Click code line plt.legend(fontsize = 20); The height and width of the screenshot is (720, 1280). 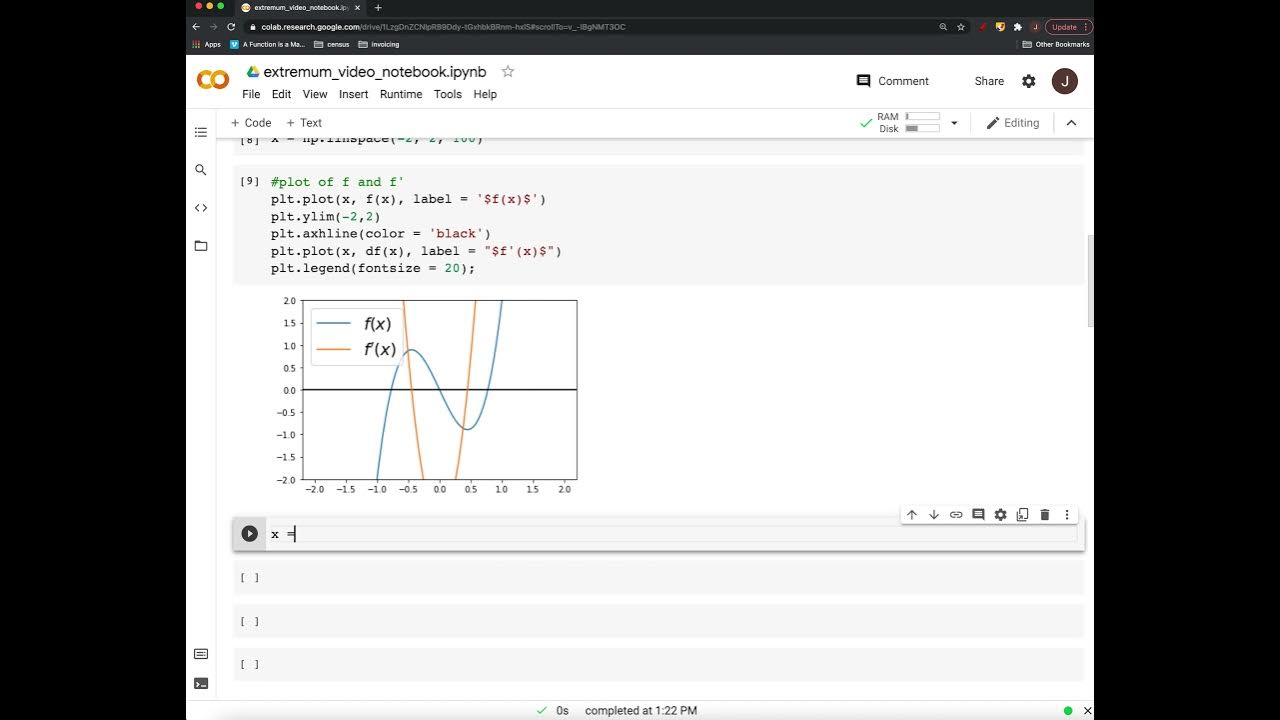pos(373,268)
